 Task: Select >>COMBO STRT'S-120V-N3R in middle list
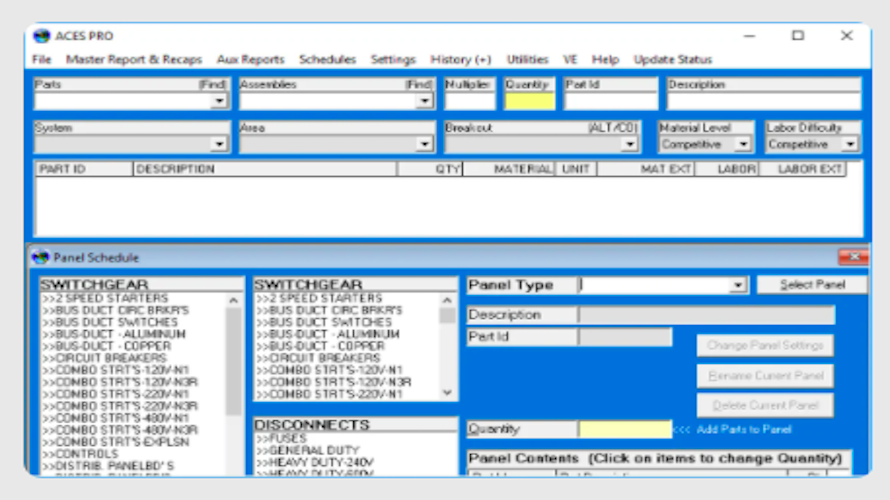pyautogui.click(x=333, y=382)
